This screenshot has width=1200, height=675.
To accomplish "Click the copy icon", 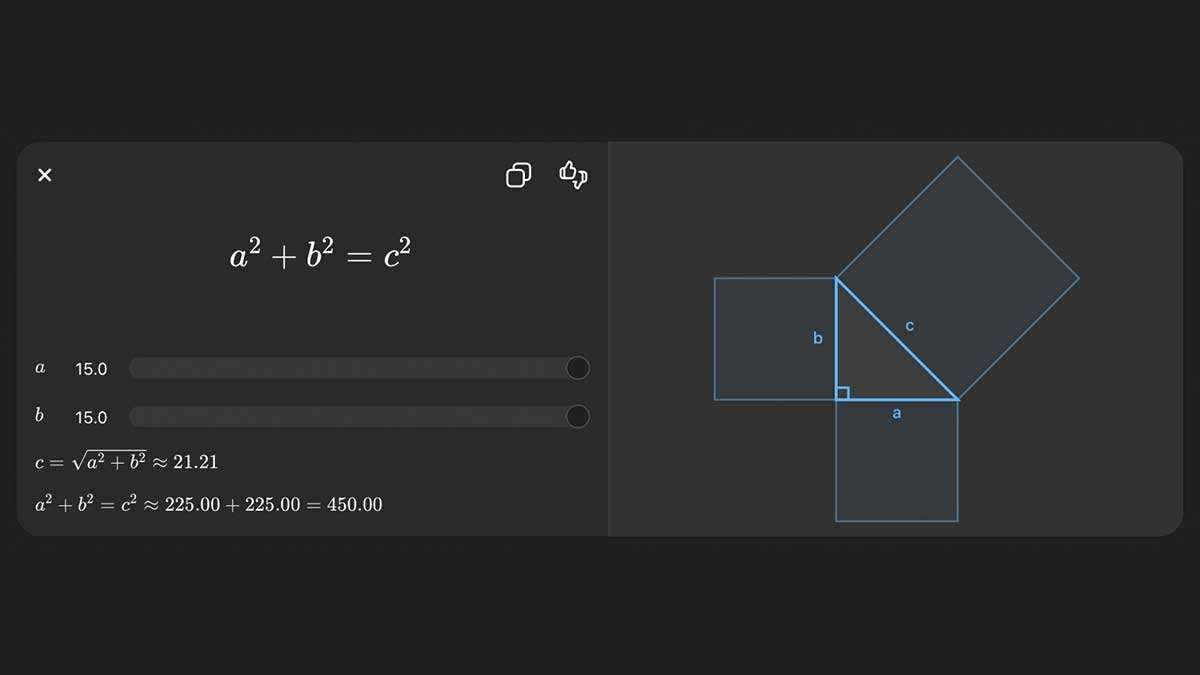I will coord(518,175).
